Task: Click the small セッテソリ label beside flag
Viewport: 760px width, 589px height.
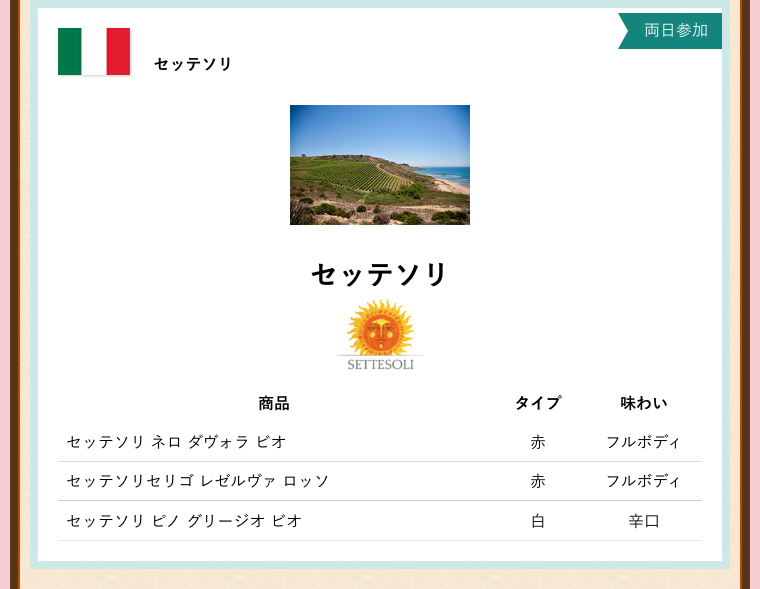Action: (193, 64)
